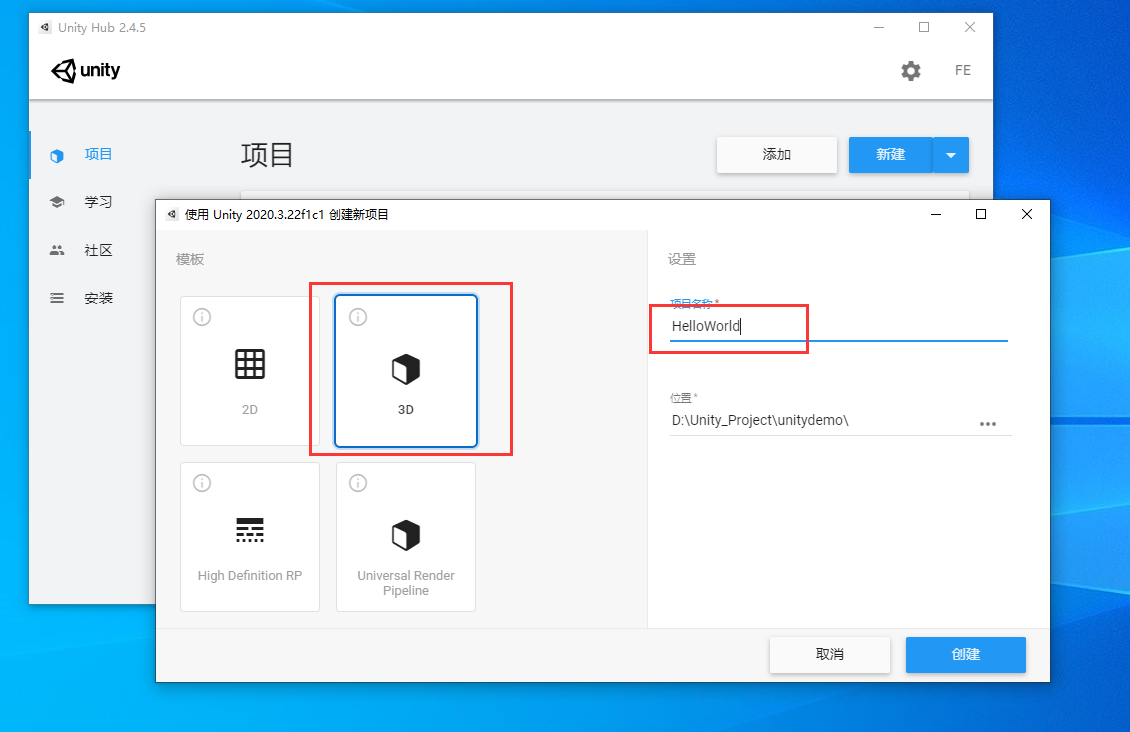Close the create project dialog

[x=1027, y=215]
